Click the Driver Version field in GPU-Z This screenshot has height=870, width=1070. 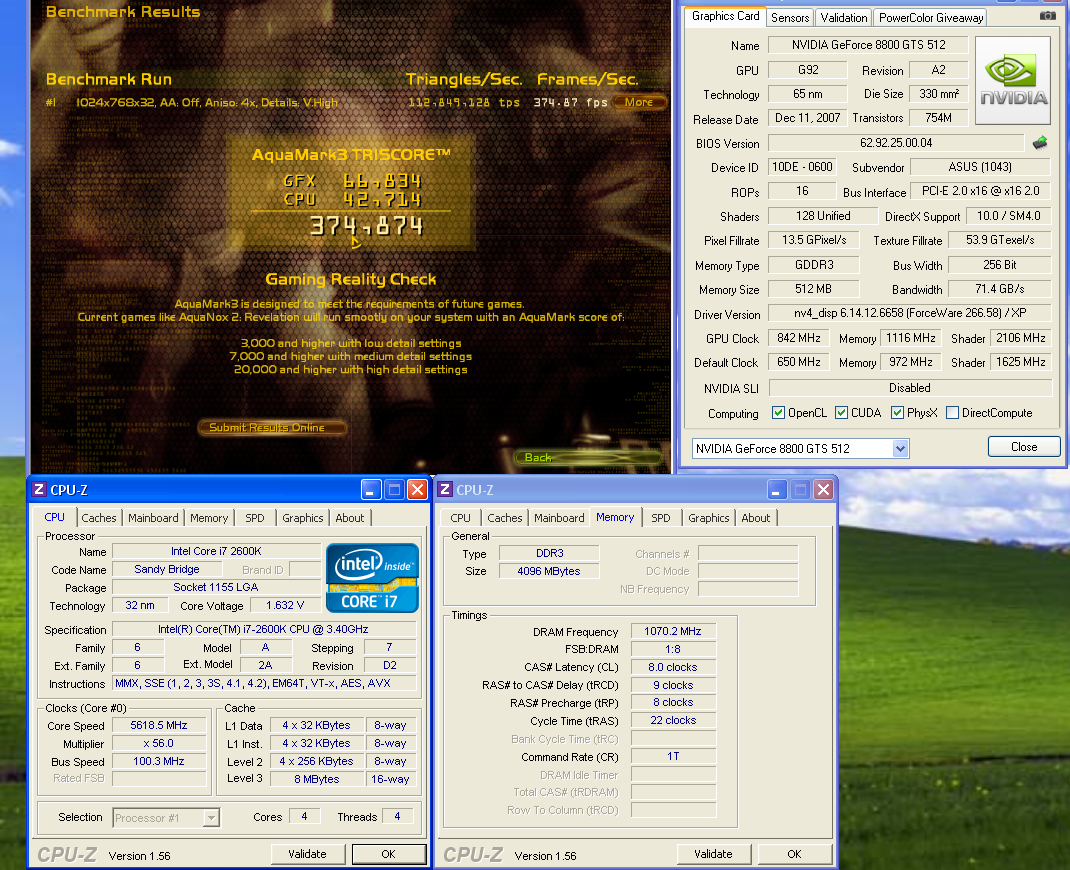tap(910, 313)
